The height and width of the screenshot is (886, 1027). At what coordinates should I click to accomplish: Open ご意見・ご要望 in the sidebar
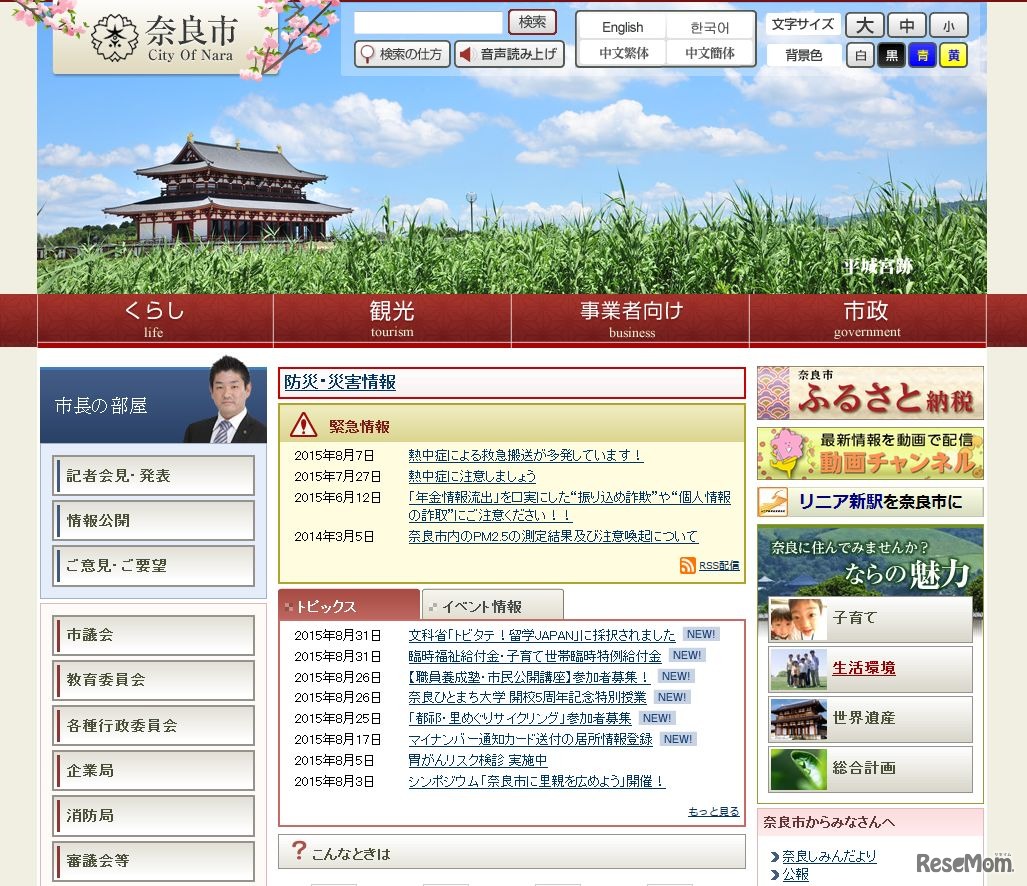pyautogui.click(x=153, y=566)
